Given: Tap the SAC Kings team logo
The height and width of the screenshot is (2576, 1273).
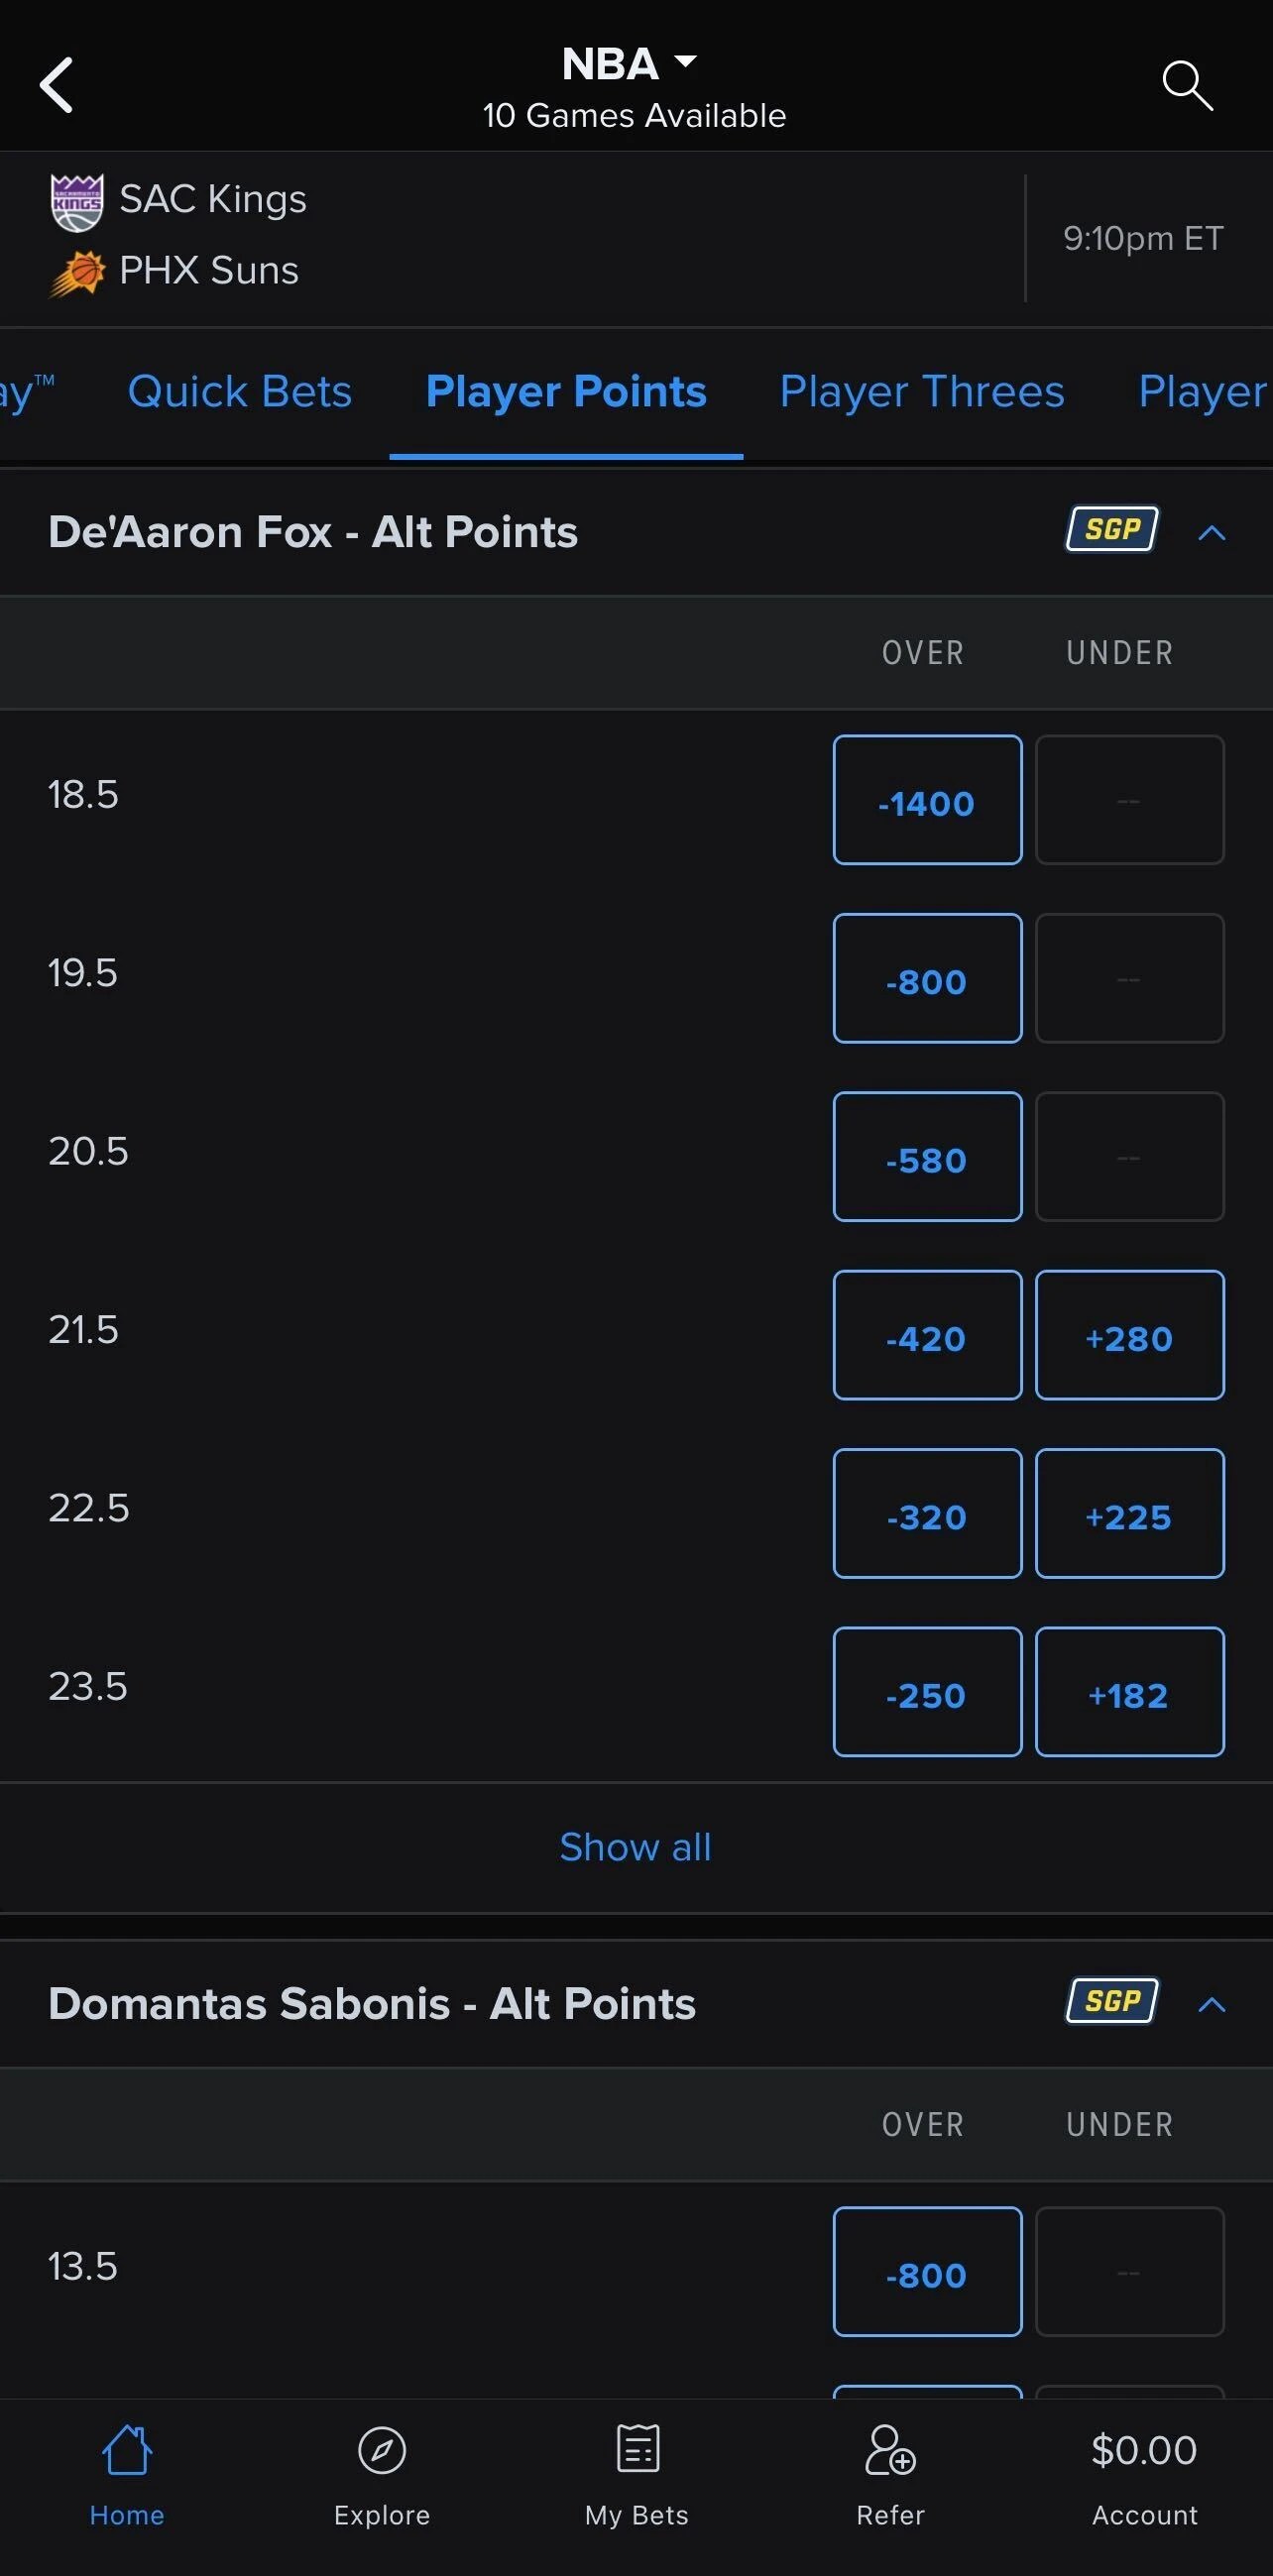Looking at the screenshot, I should [77, 201].
